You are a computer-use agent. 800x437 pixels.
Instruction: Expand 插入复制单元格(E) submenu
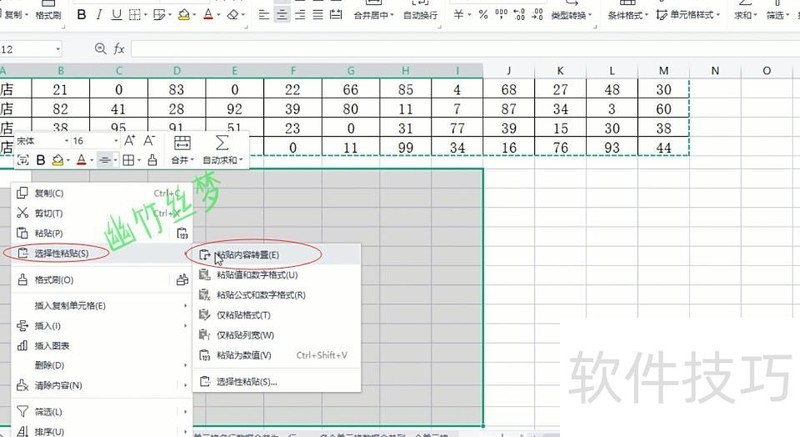point(102,305)
